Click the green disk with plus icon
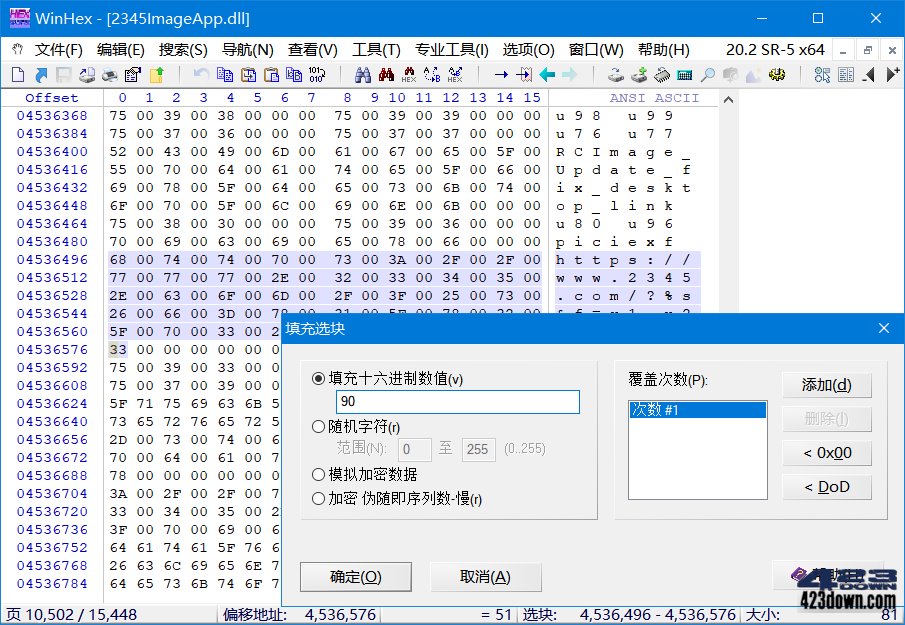 click(640, 73)
